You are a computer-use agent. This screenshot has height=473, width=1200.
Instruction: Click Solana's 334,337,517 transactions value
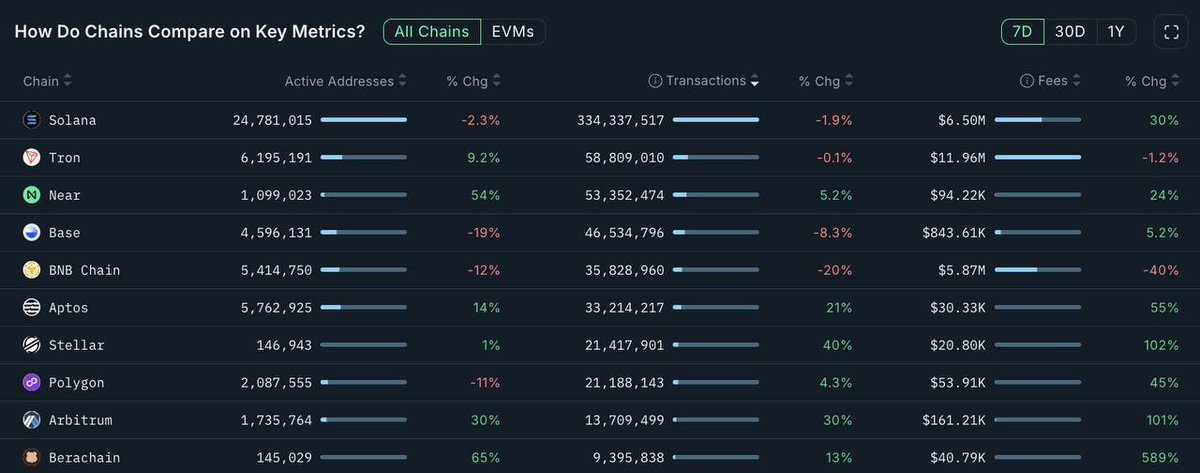620,120
